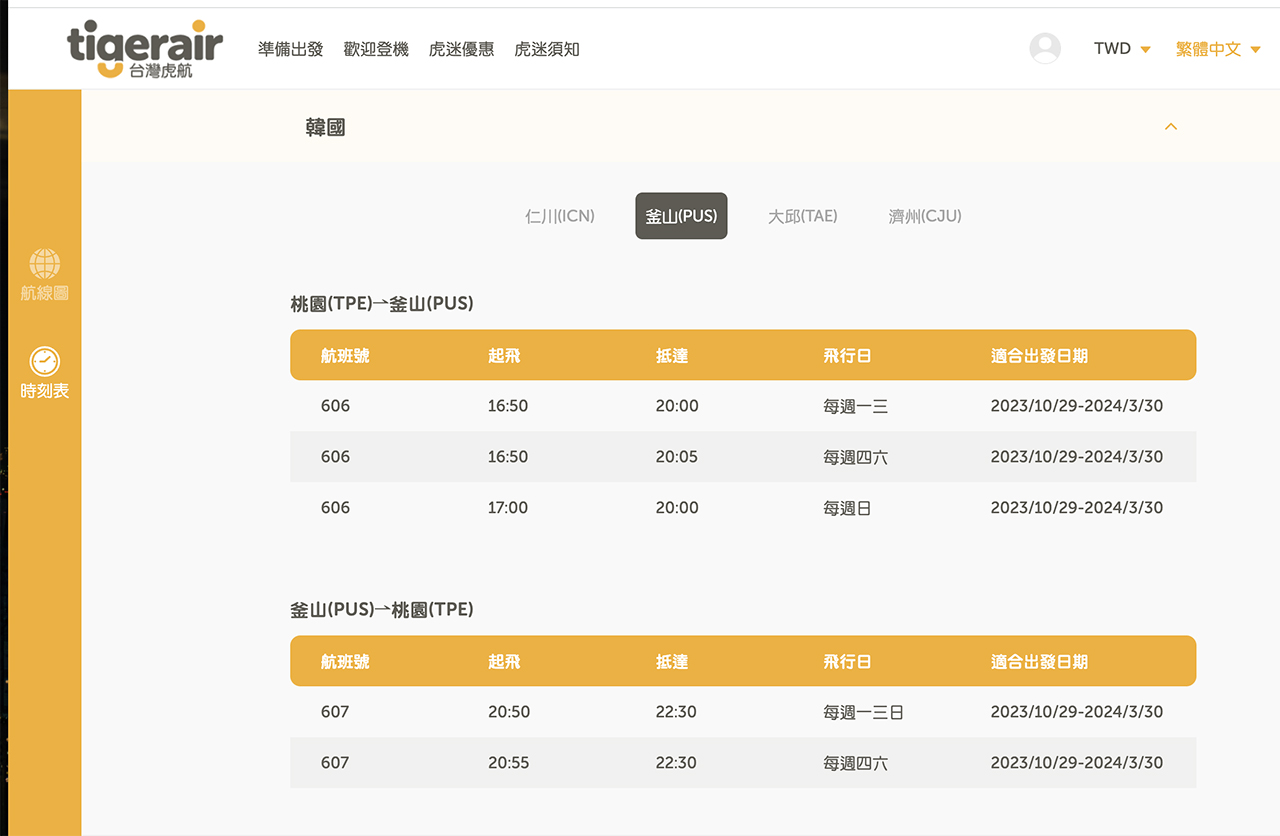Switch to the 大邱(TAE) tab

802,216
